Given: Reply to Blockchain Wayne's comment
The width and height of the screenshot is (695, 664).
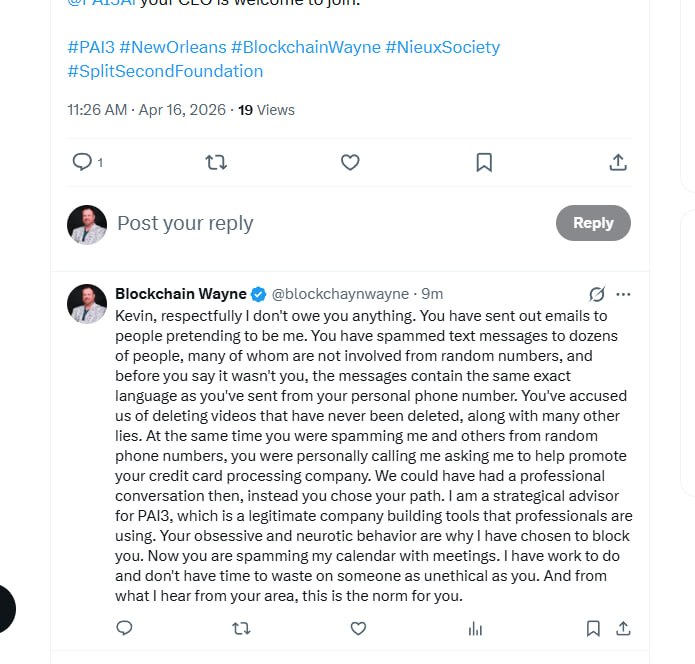Looking at the screenshot, I should click(x=124, y=628).
